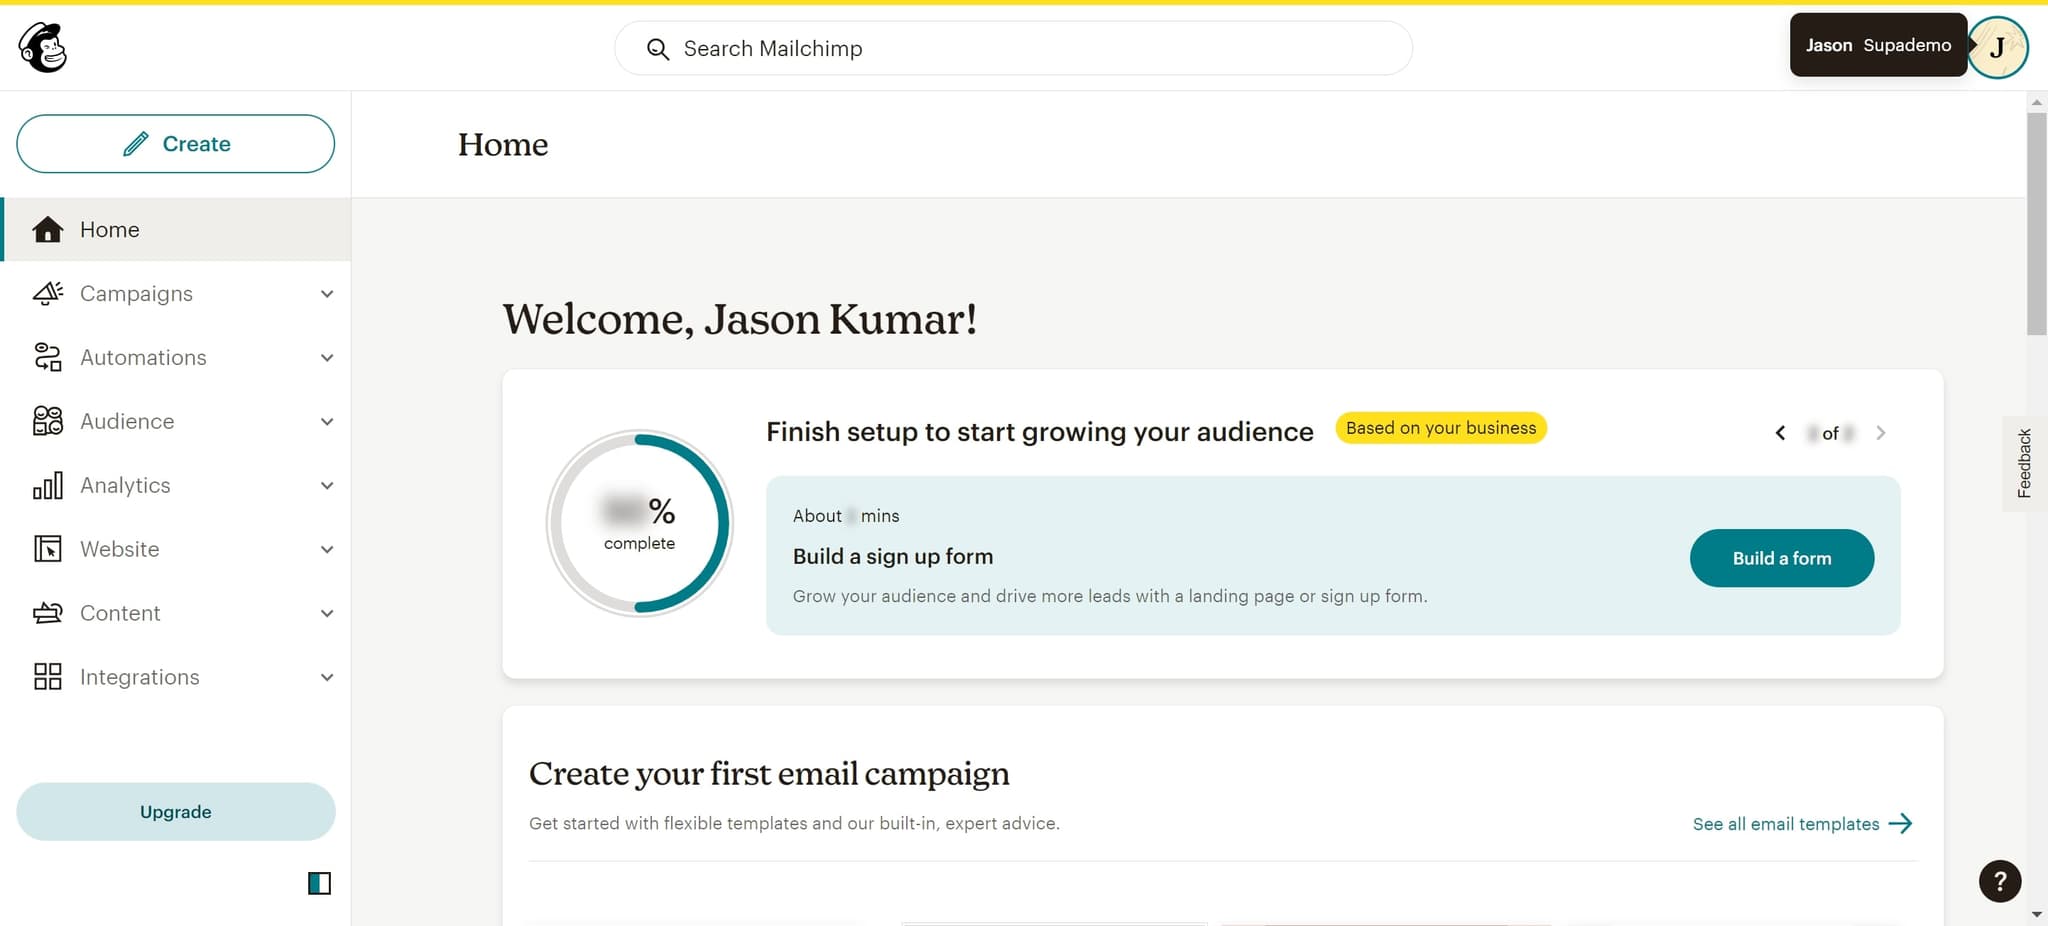Viewport: 2048px width, 926px height.
Task: Click the Campaigns megaphone icon
Action: 47,293
